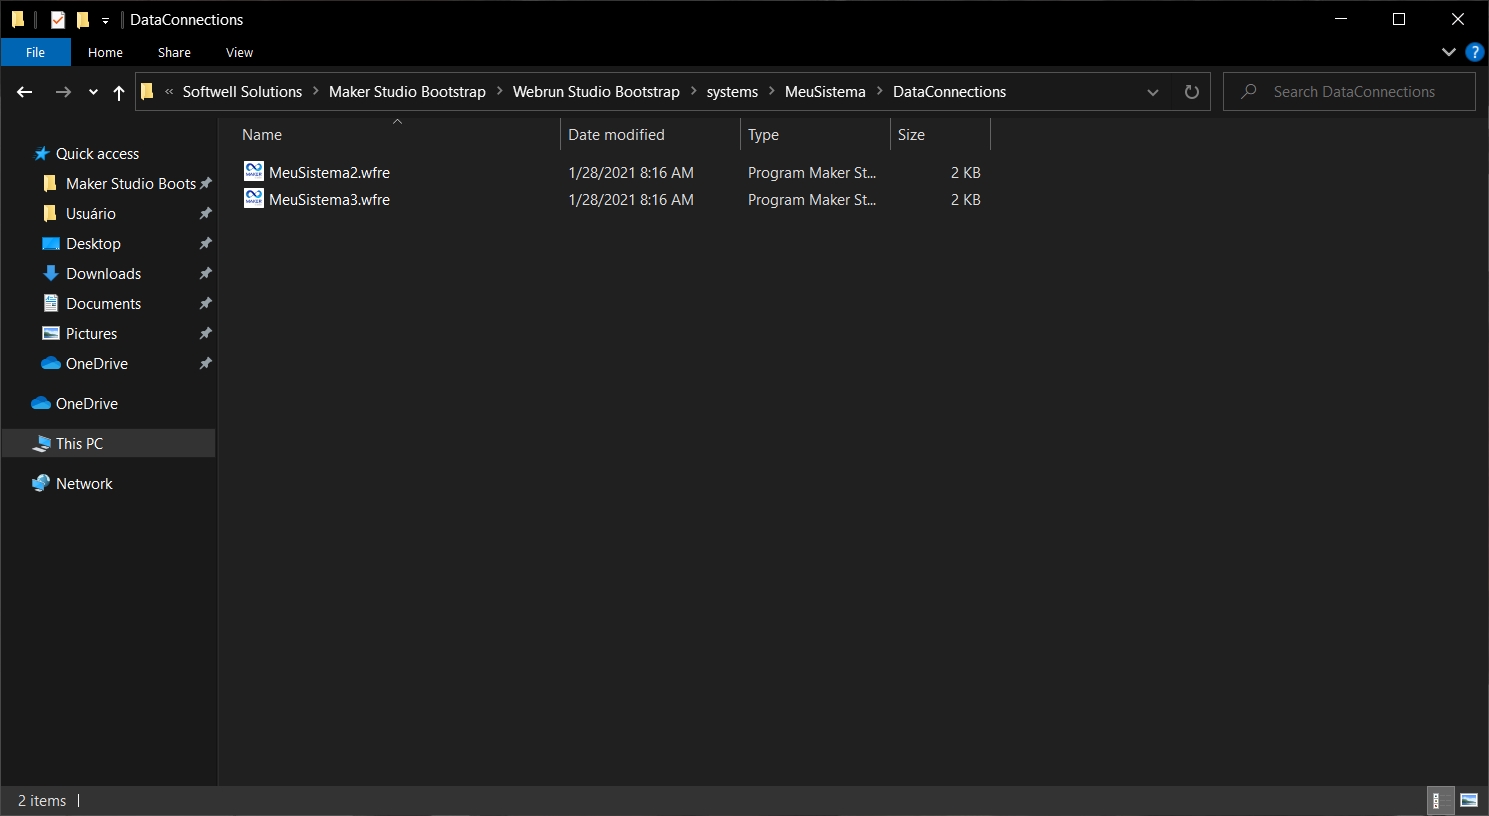1489x816 pixels.
Task: Expand the ribbon with the chevron
Action: [1448, 52]
